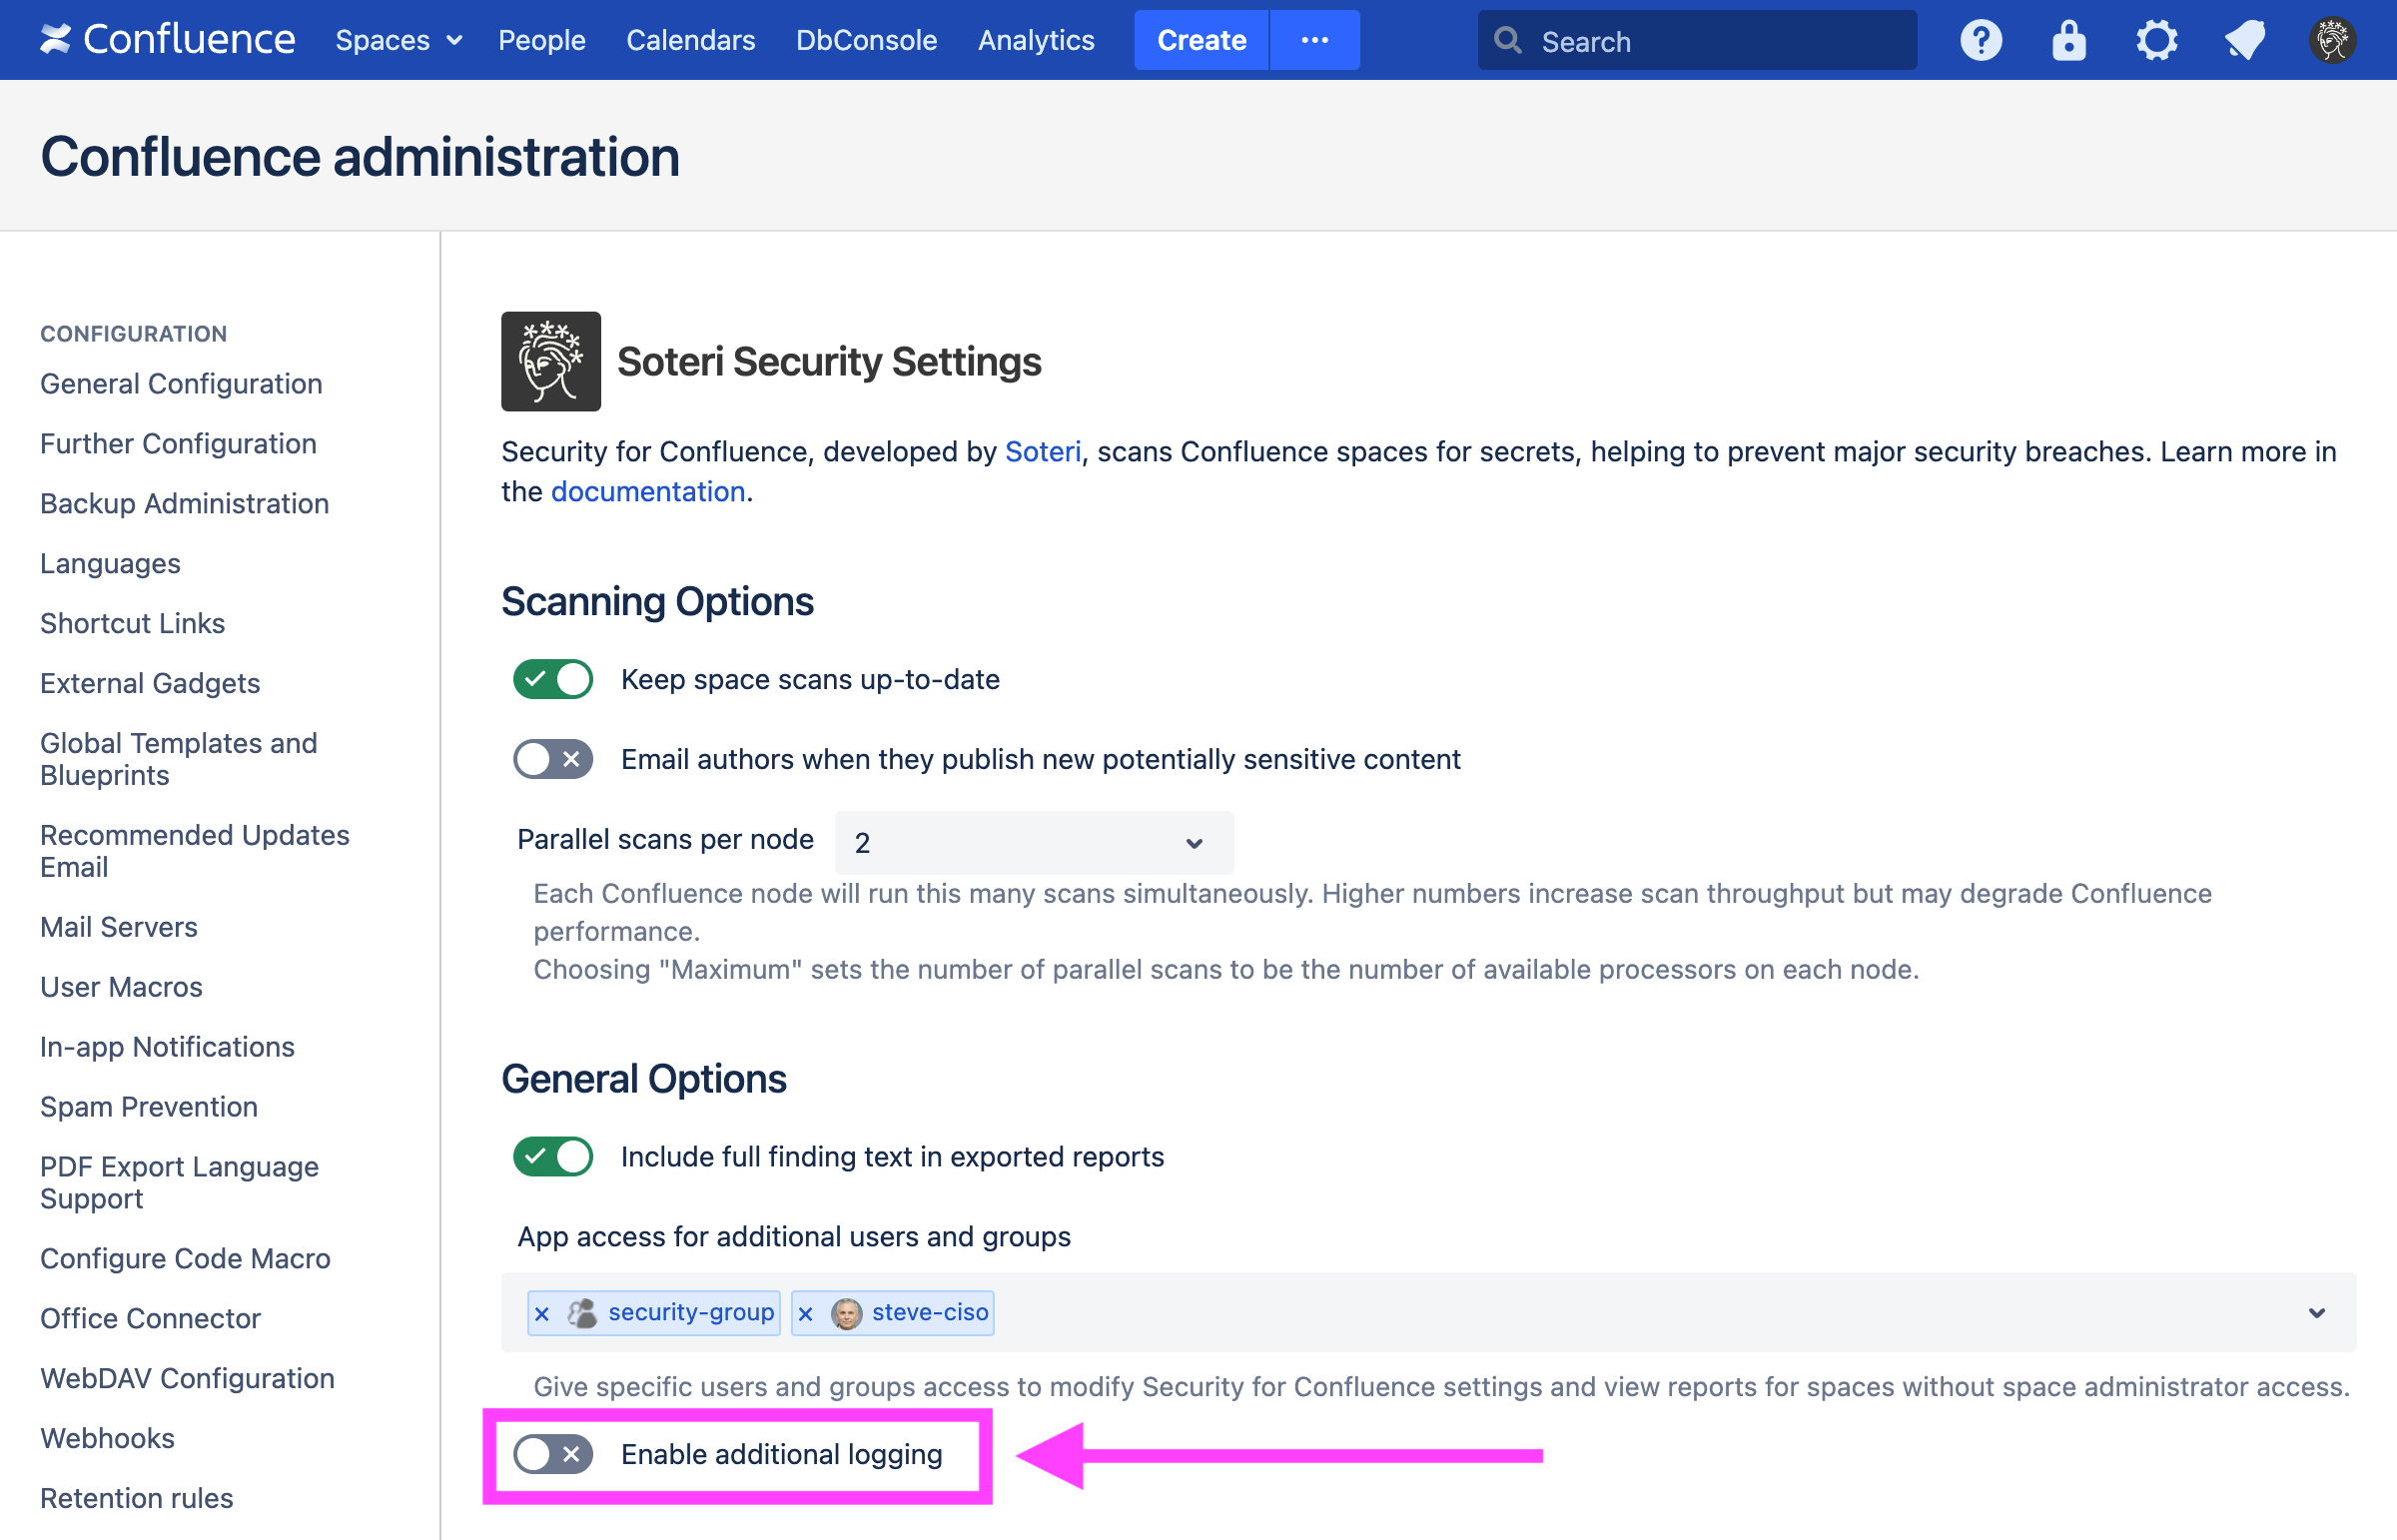The height and width of the screenshot is (1540, 2397).
Task: Open the documentation link
Action: pyautogui.click(x=647, y=491)
